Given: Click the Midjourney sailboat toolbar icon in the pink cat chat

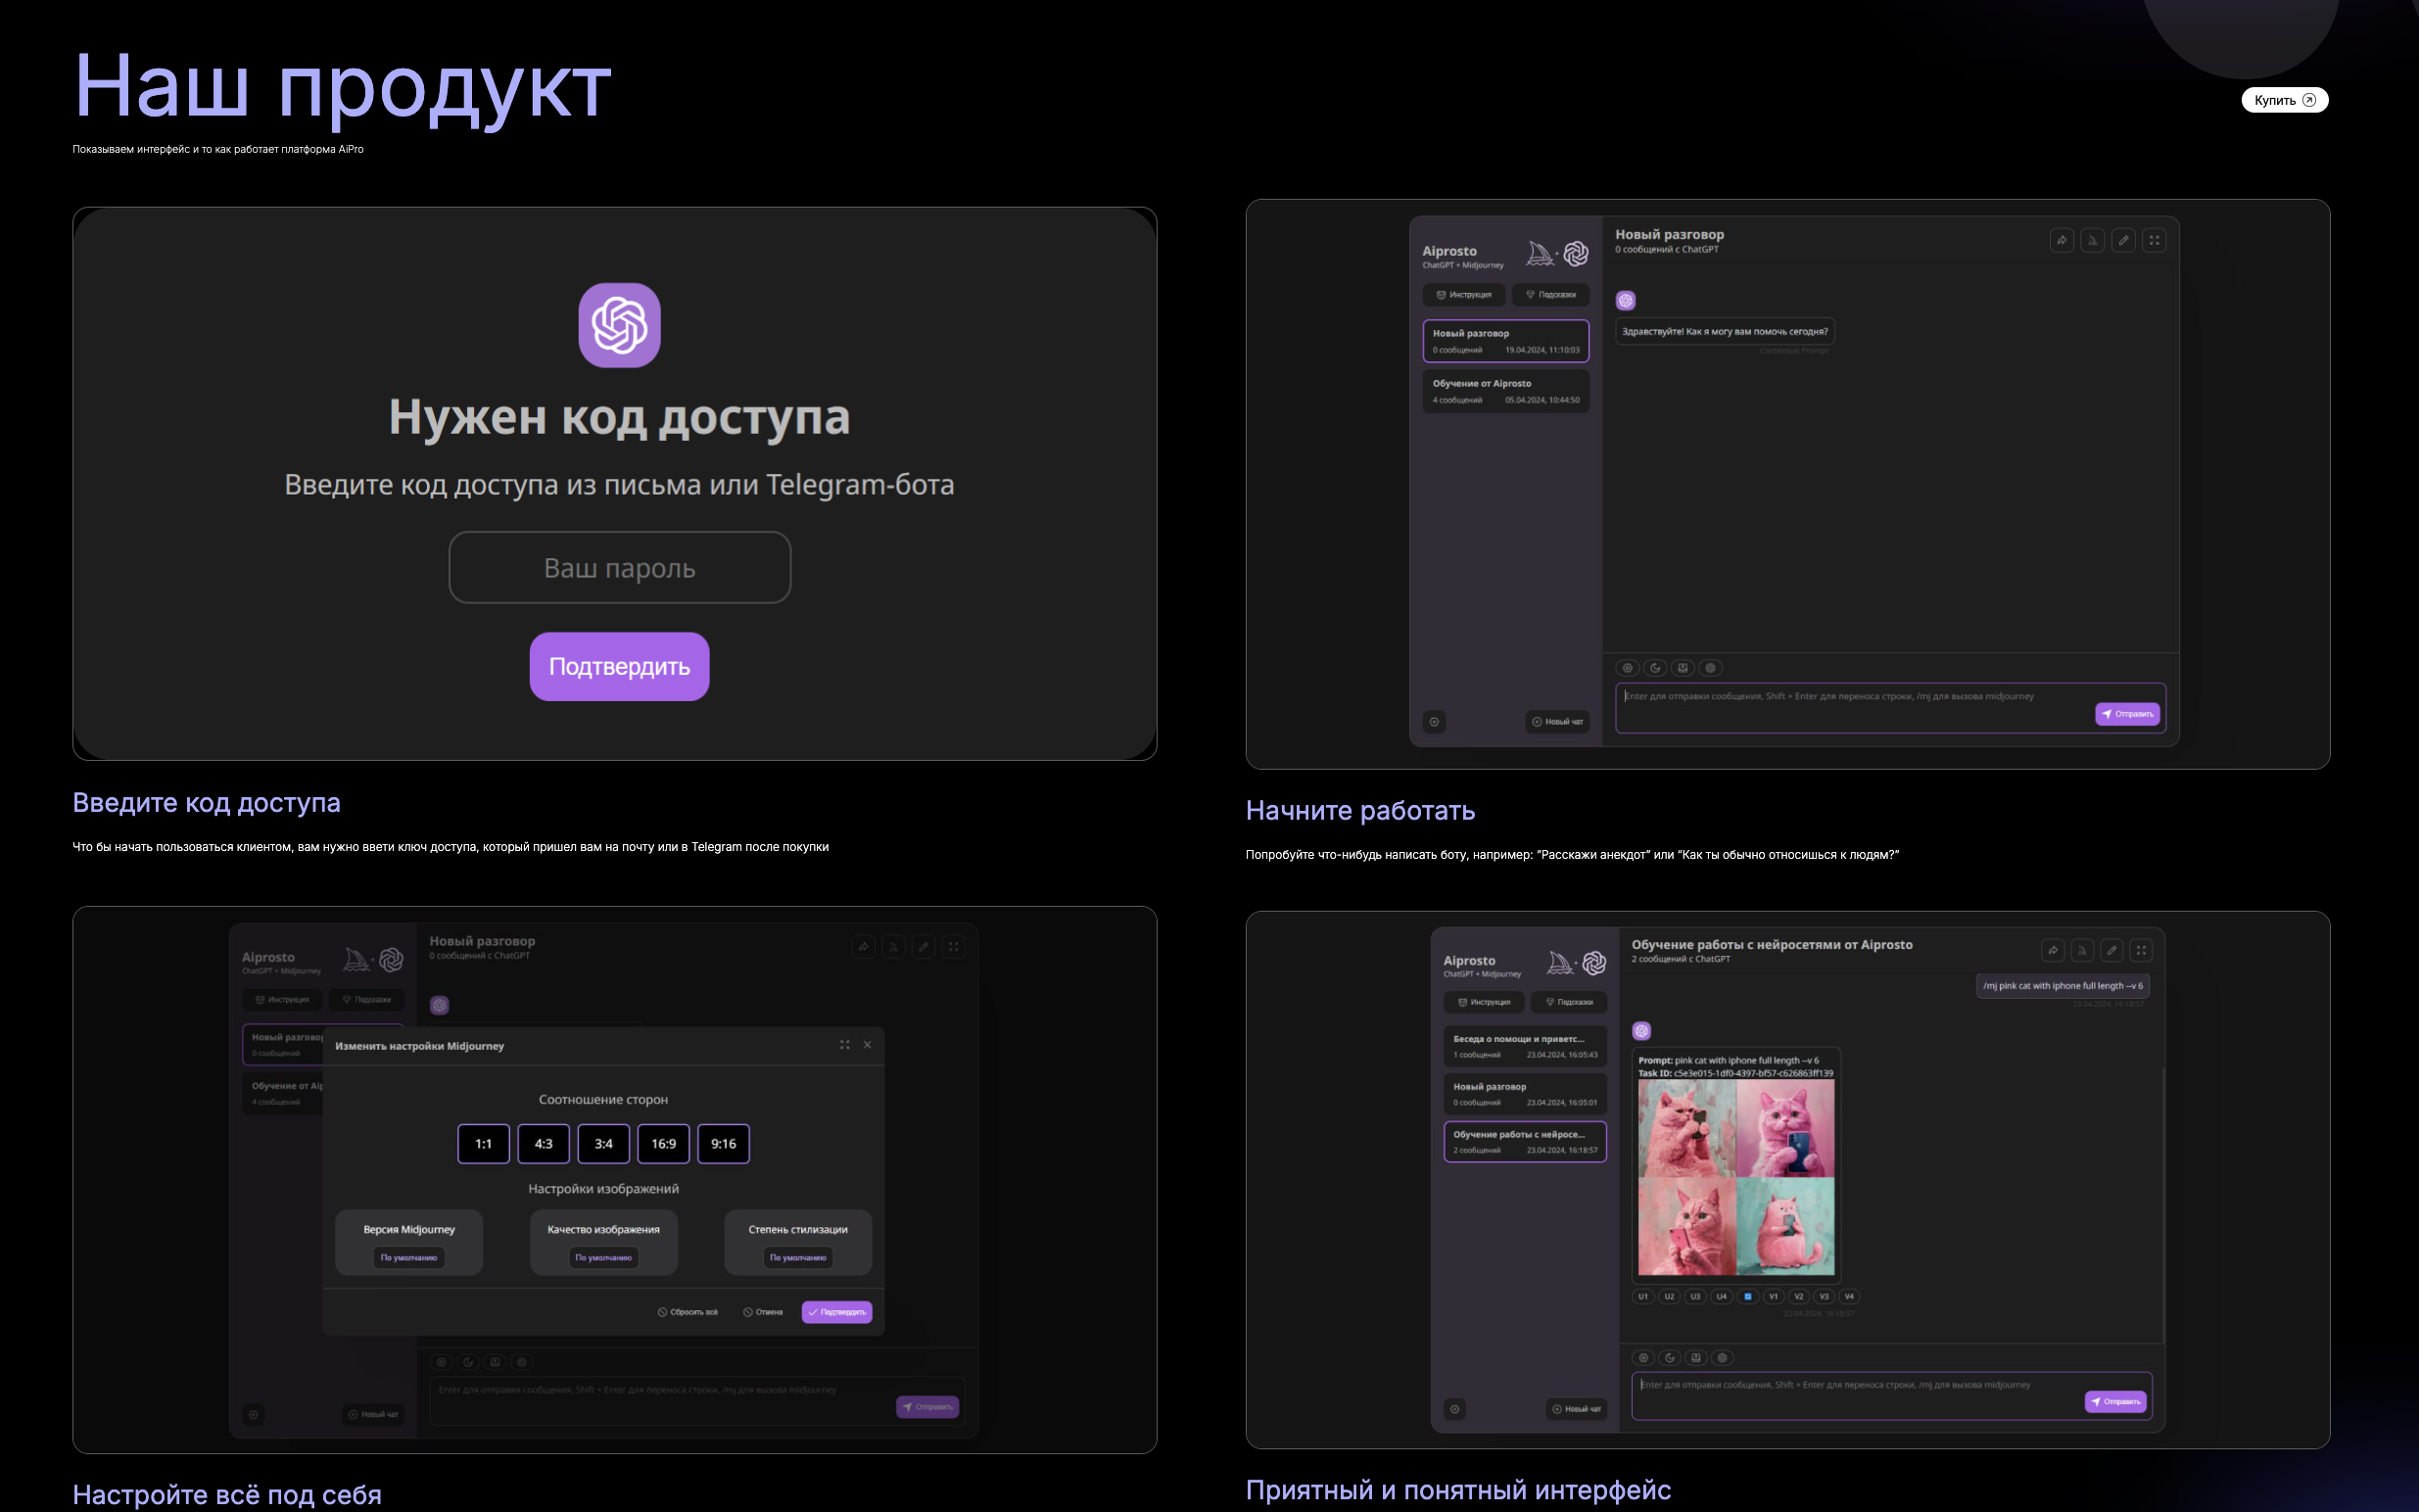Looking at the screenshot, I should coord(2082,950).
